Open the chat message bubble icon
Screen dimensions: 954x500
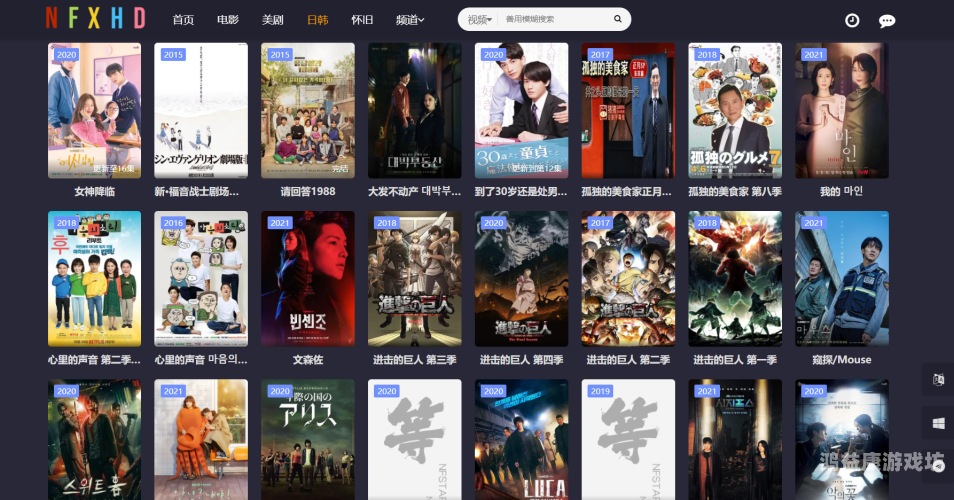click(886, 20)
